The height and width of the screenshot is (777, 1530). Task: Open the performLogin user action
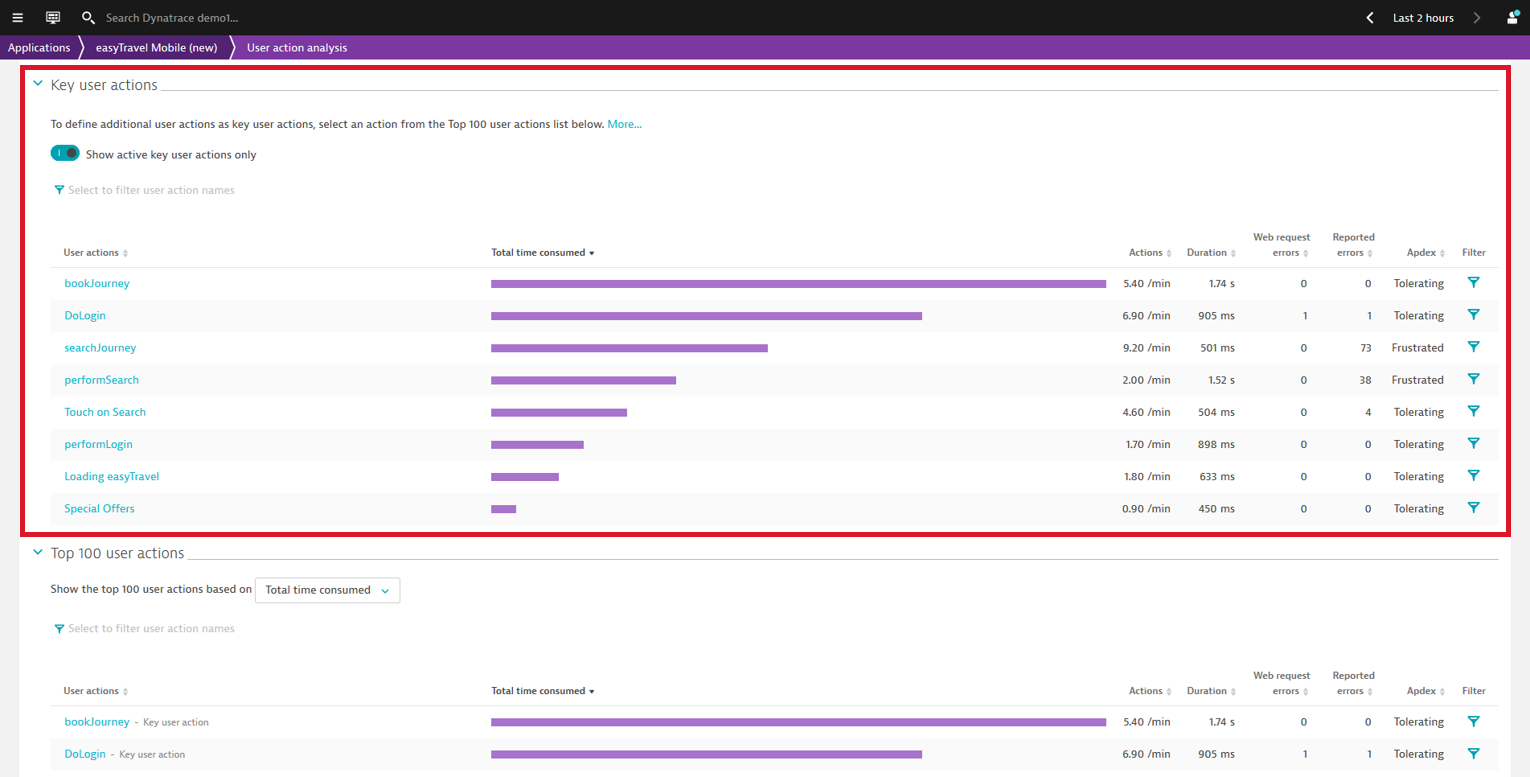98,444
